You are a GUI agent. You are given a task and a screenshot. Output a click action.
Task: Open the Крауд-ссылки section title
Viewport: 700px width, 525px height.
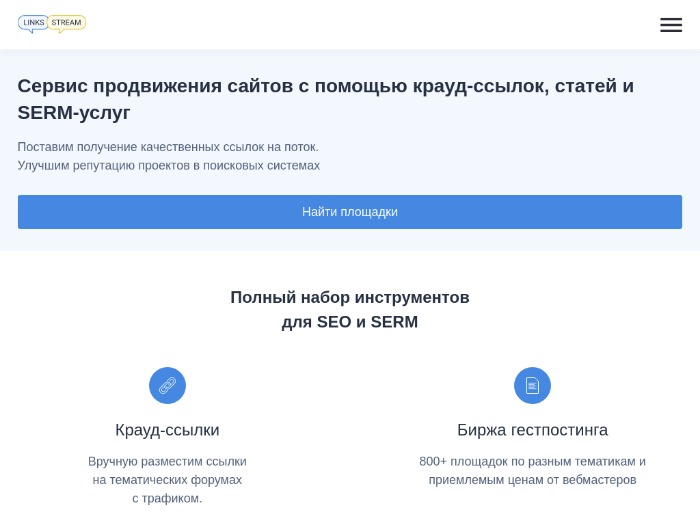point(167,430)
